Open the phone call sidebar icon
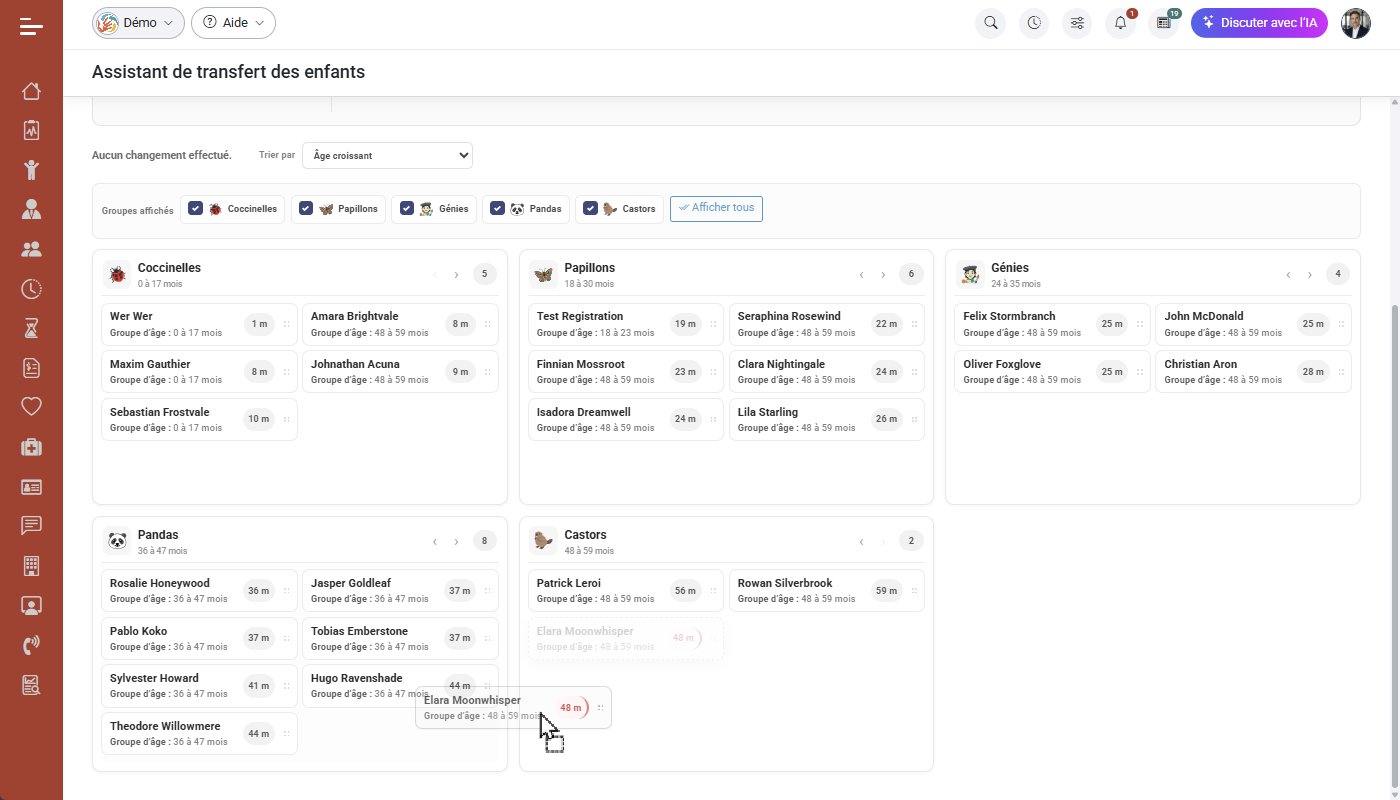The height and width of the screenshot is (800, 1400). point(31,645)
